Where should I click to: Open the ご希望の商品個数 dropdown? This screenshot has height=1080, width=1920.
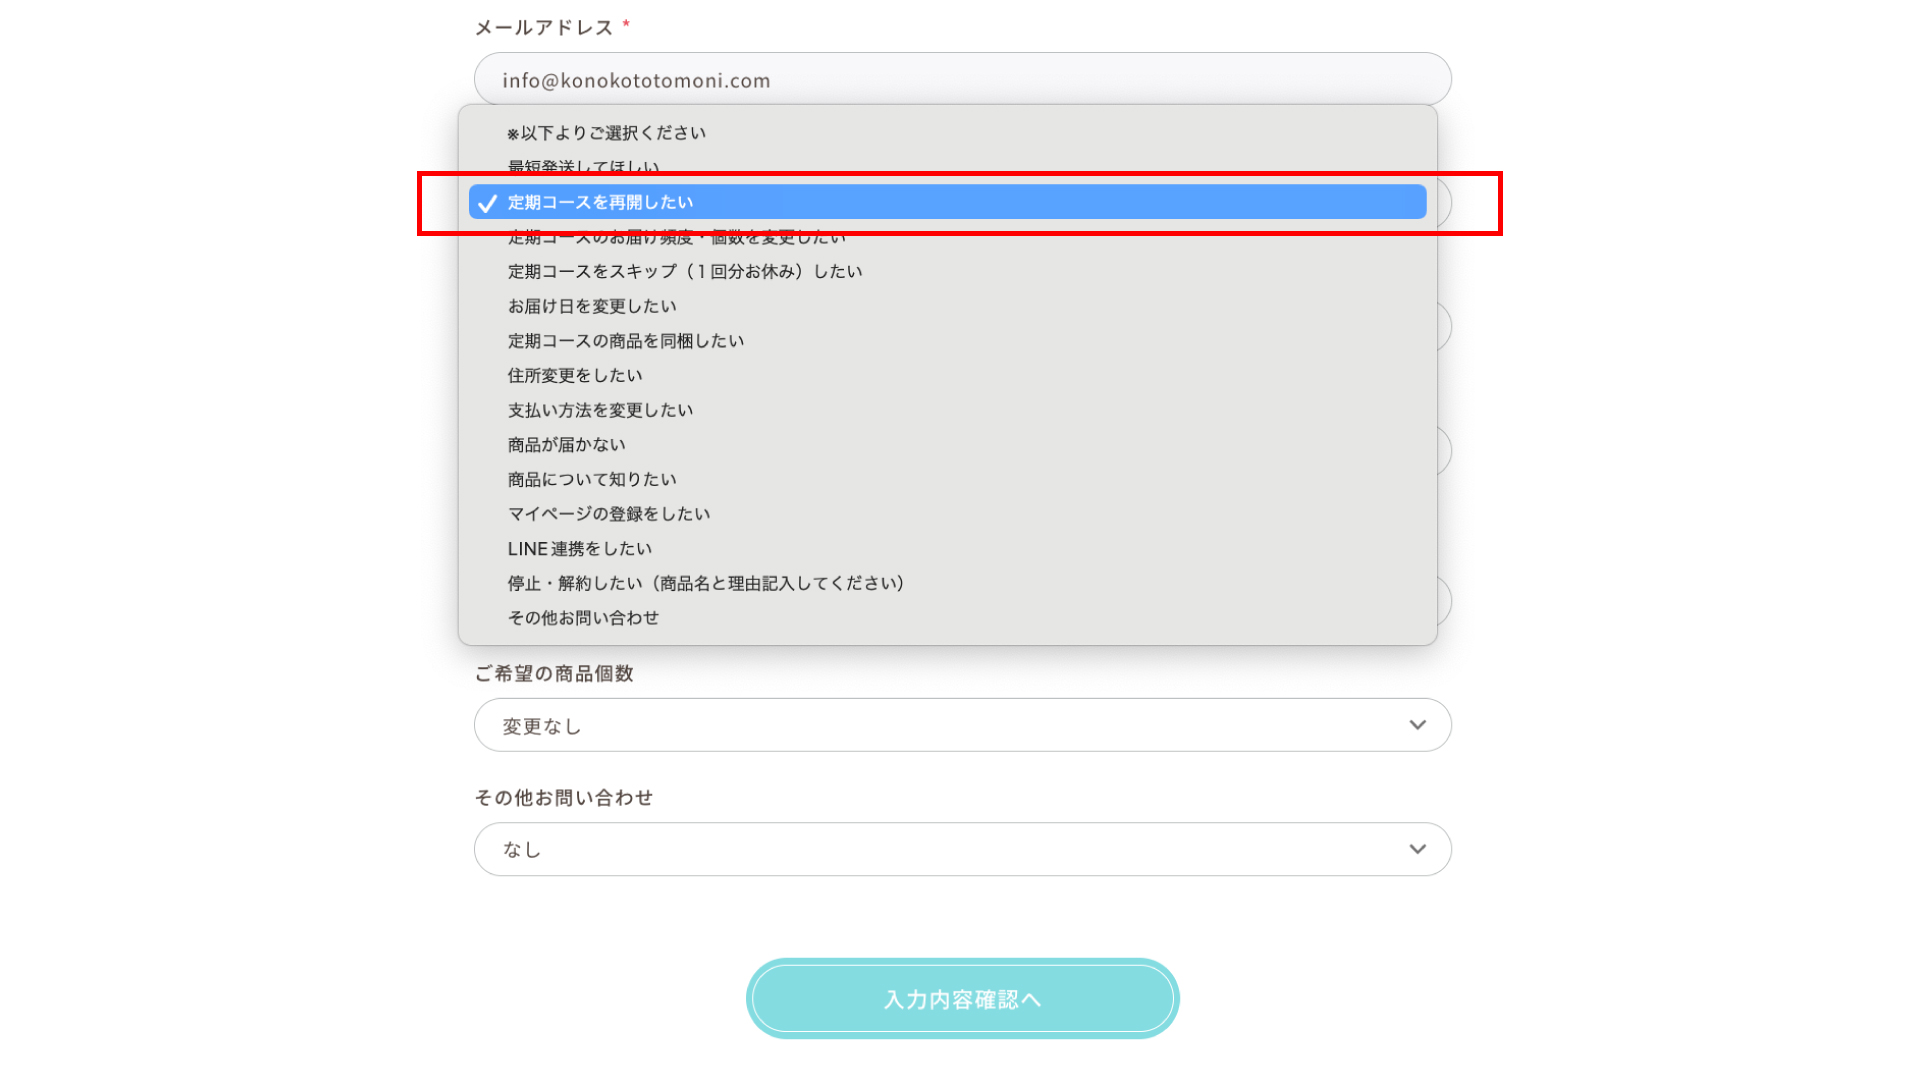tap(962, 725)
